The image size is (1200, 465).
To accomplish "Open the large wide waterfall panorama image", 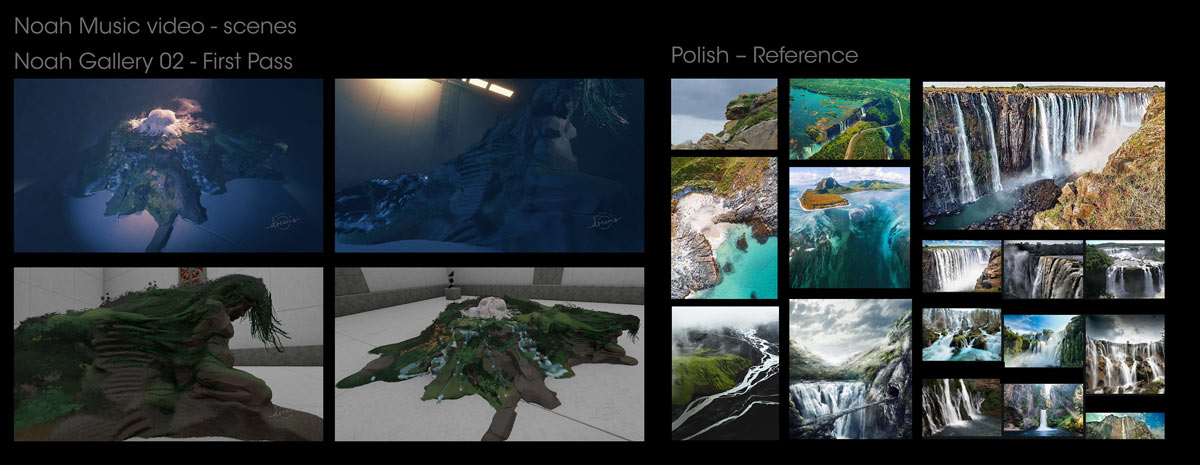I will [1043, 156].
